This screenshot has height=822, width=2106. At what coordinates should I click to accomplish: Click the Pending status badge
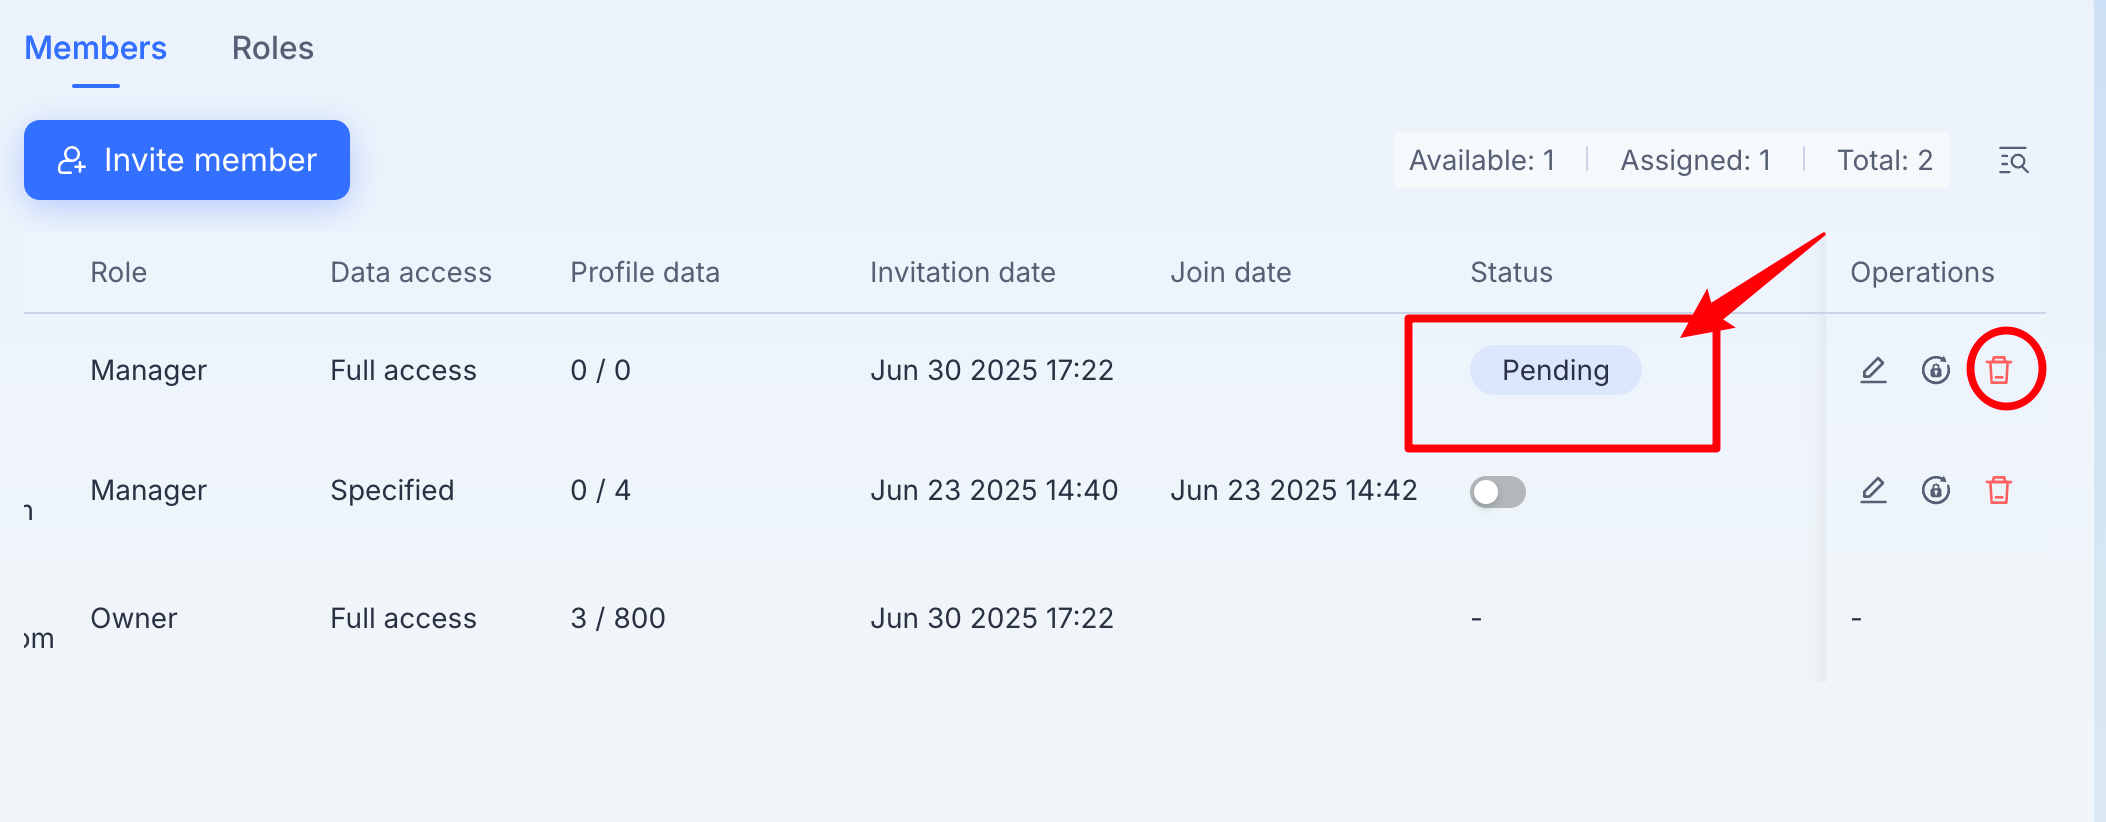point(1556,370)
